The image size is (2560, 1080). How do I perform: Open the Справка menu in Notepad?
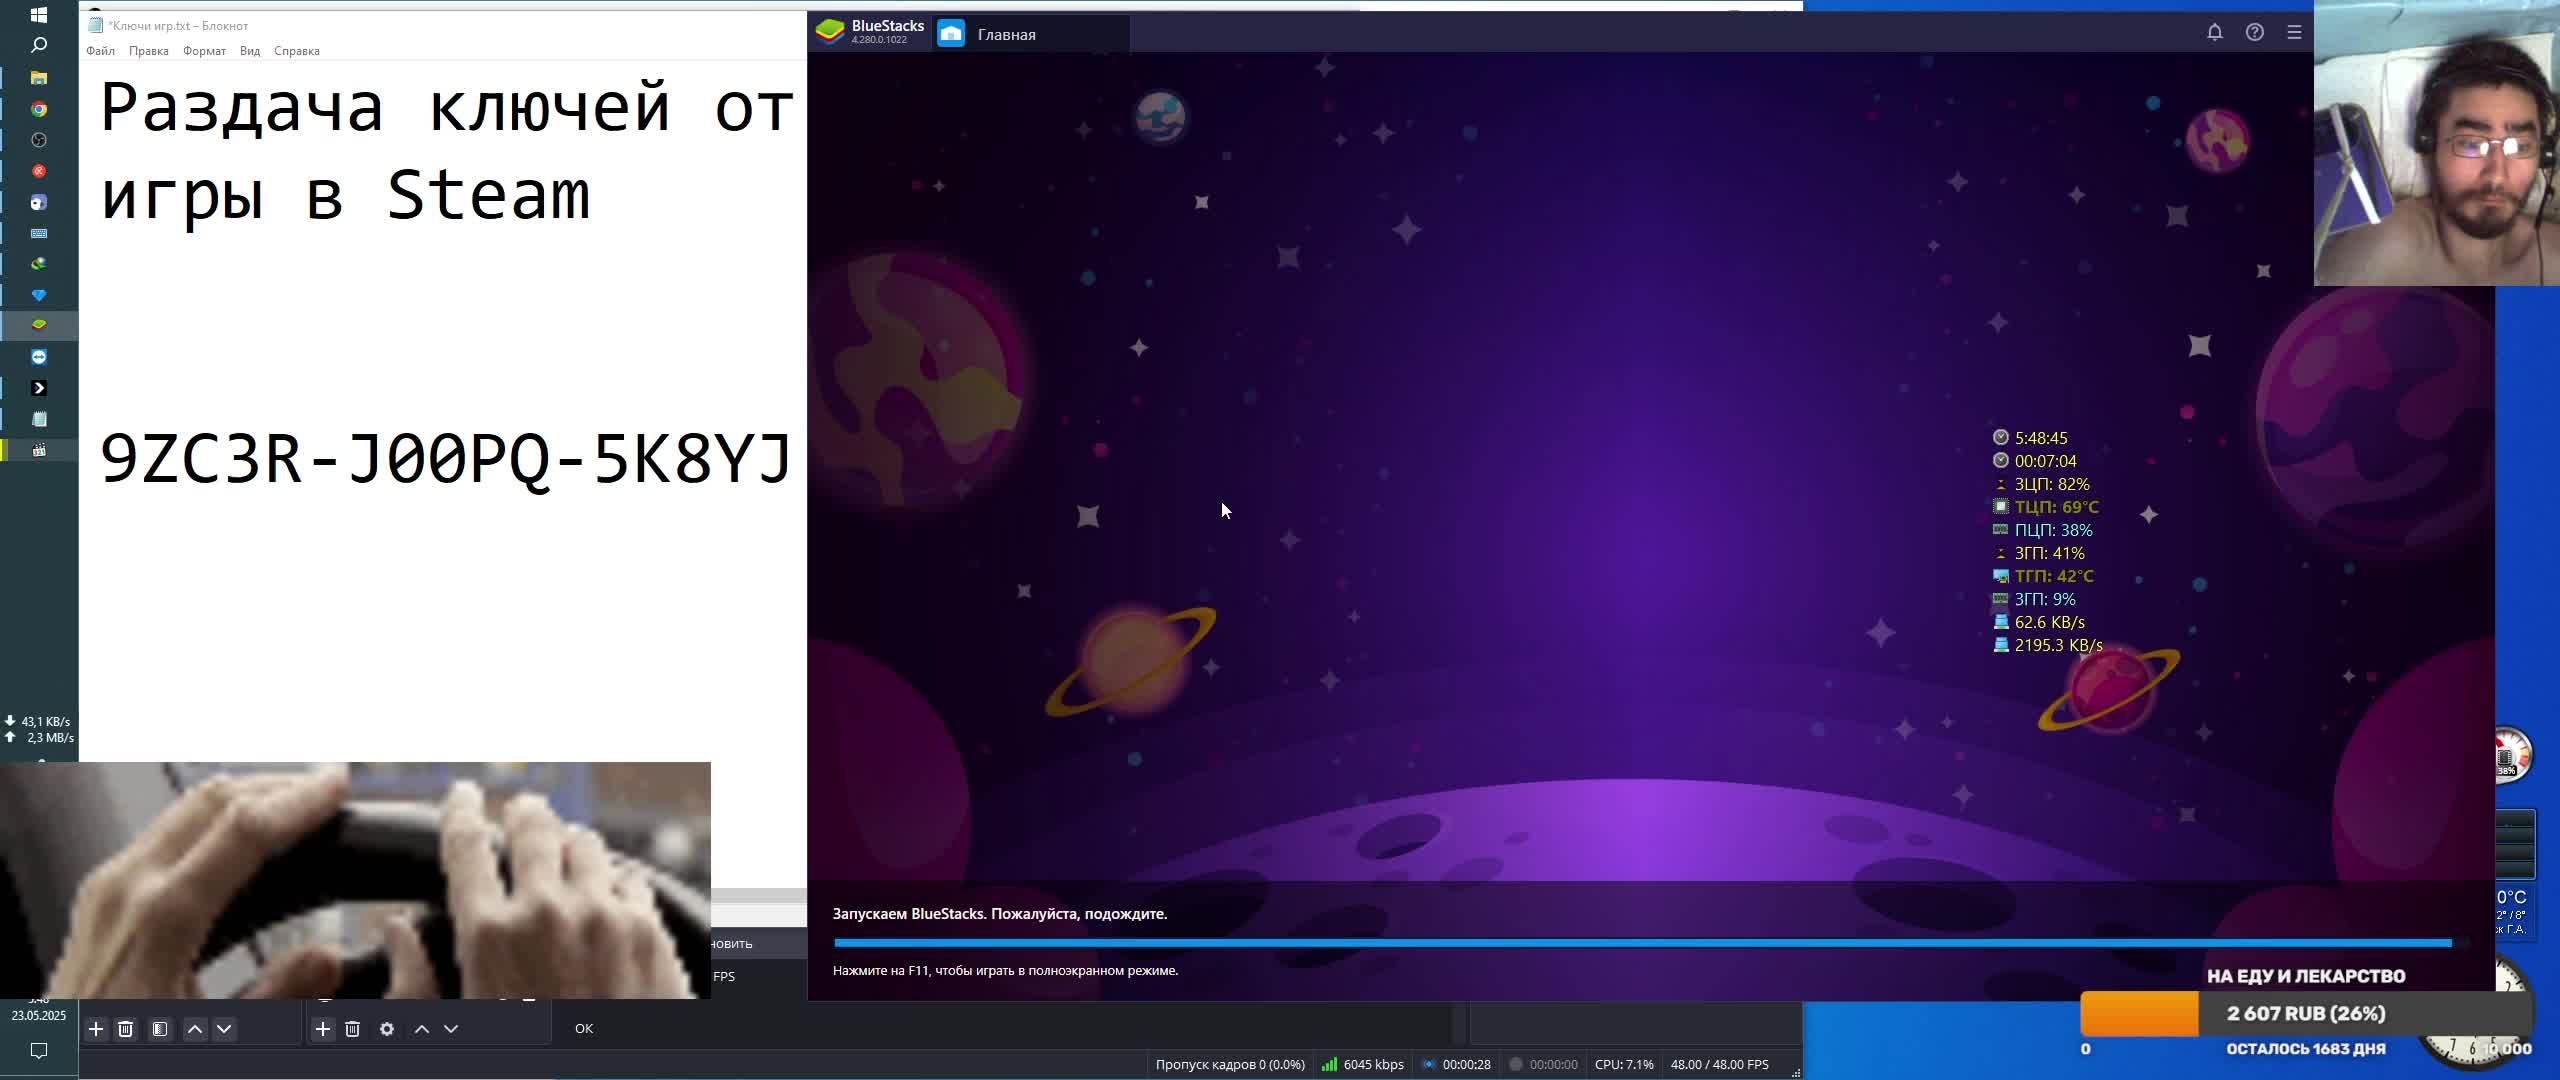pos(297,51)
